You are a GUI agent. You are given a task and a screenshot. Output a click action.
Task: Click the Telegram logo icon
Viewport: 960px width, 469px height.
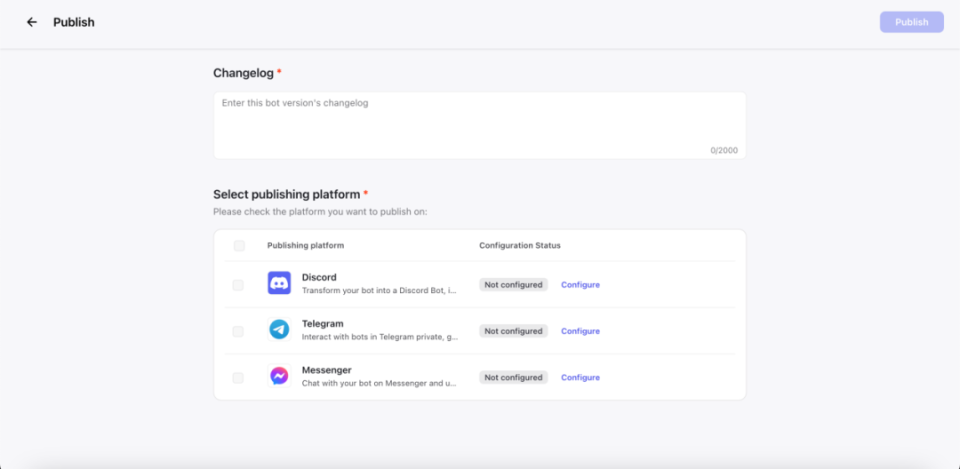tap(279, 330)
